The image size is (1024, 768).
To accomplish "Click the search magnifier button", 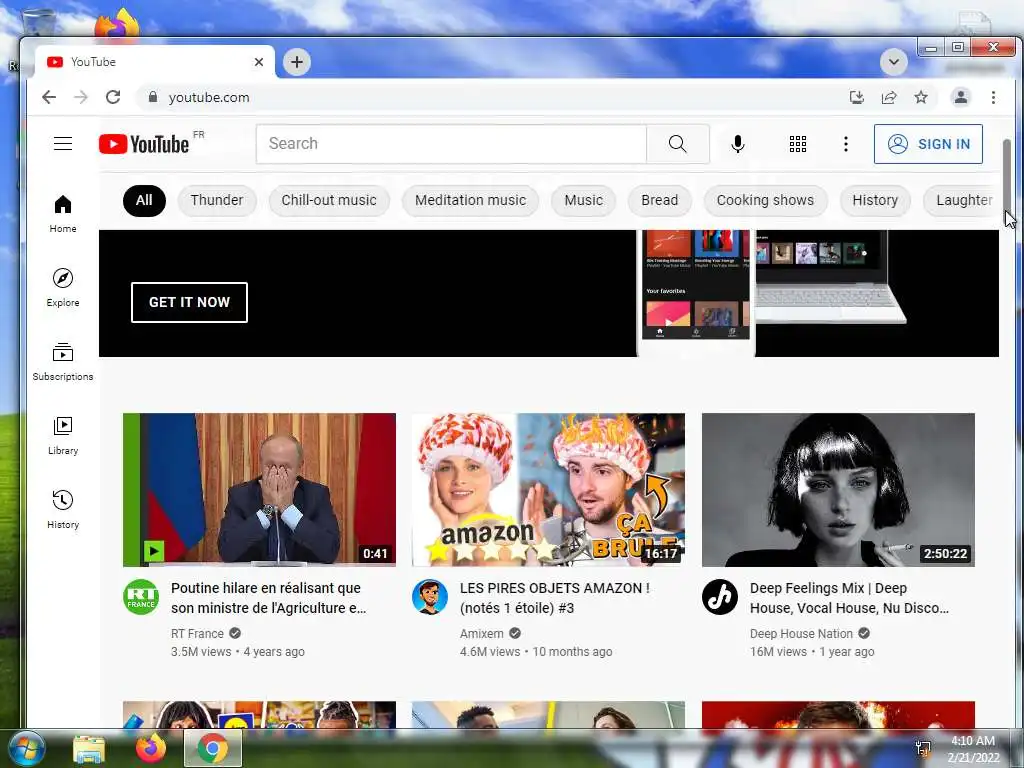I will (x=678, y=144).
